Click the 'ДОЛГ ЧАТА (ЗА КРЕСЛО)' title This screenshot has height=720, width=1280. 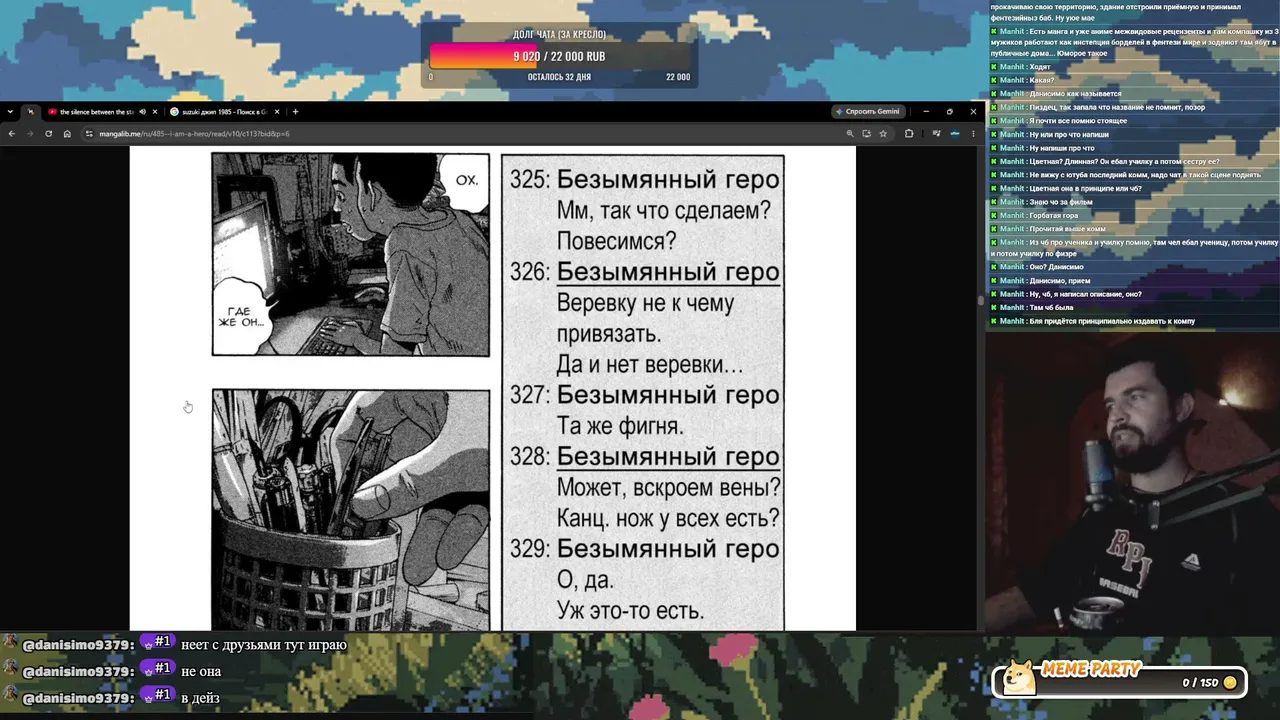click(559, 35)
